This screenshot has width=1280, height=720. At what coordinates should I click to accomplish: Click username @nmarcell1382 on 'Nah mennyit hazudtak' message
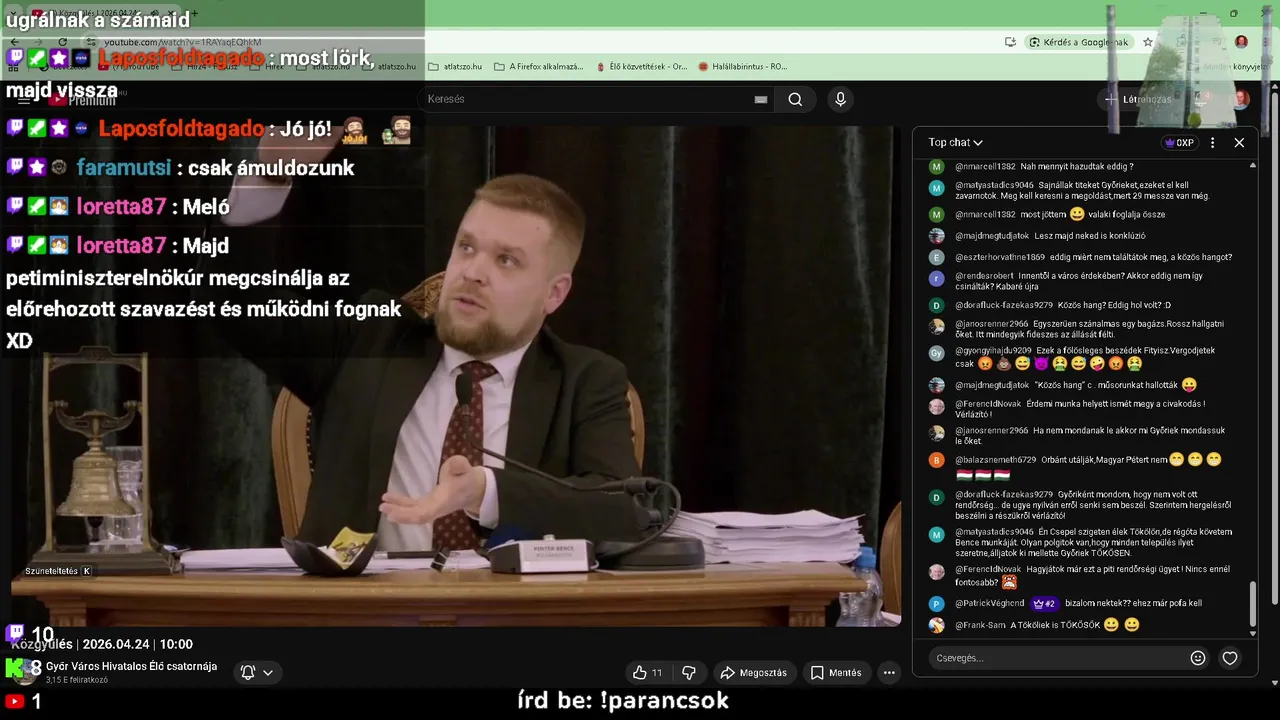(x=985, y=166)
